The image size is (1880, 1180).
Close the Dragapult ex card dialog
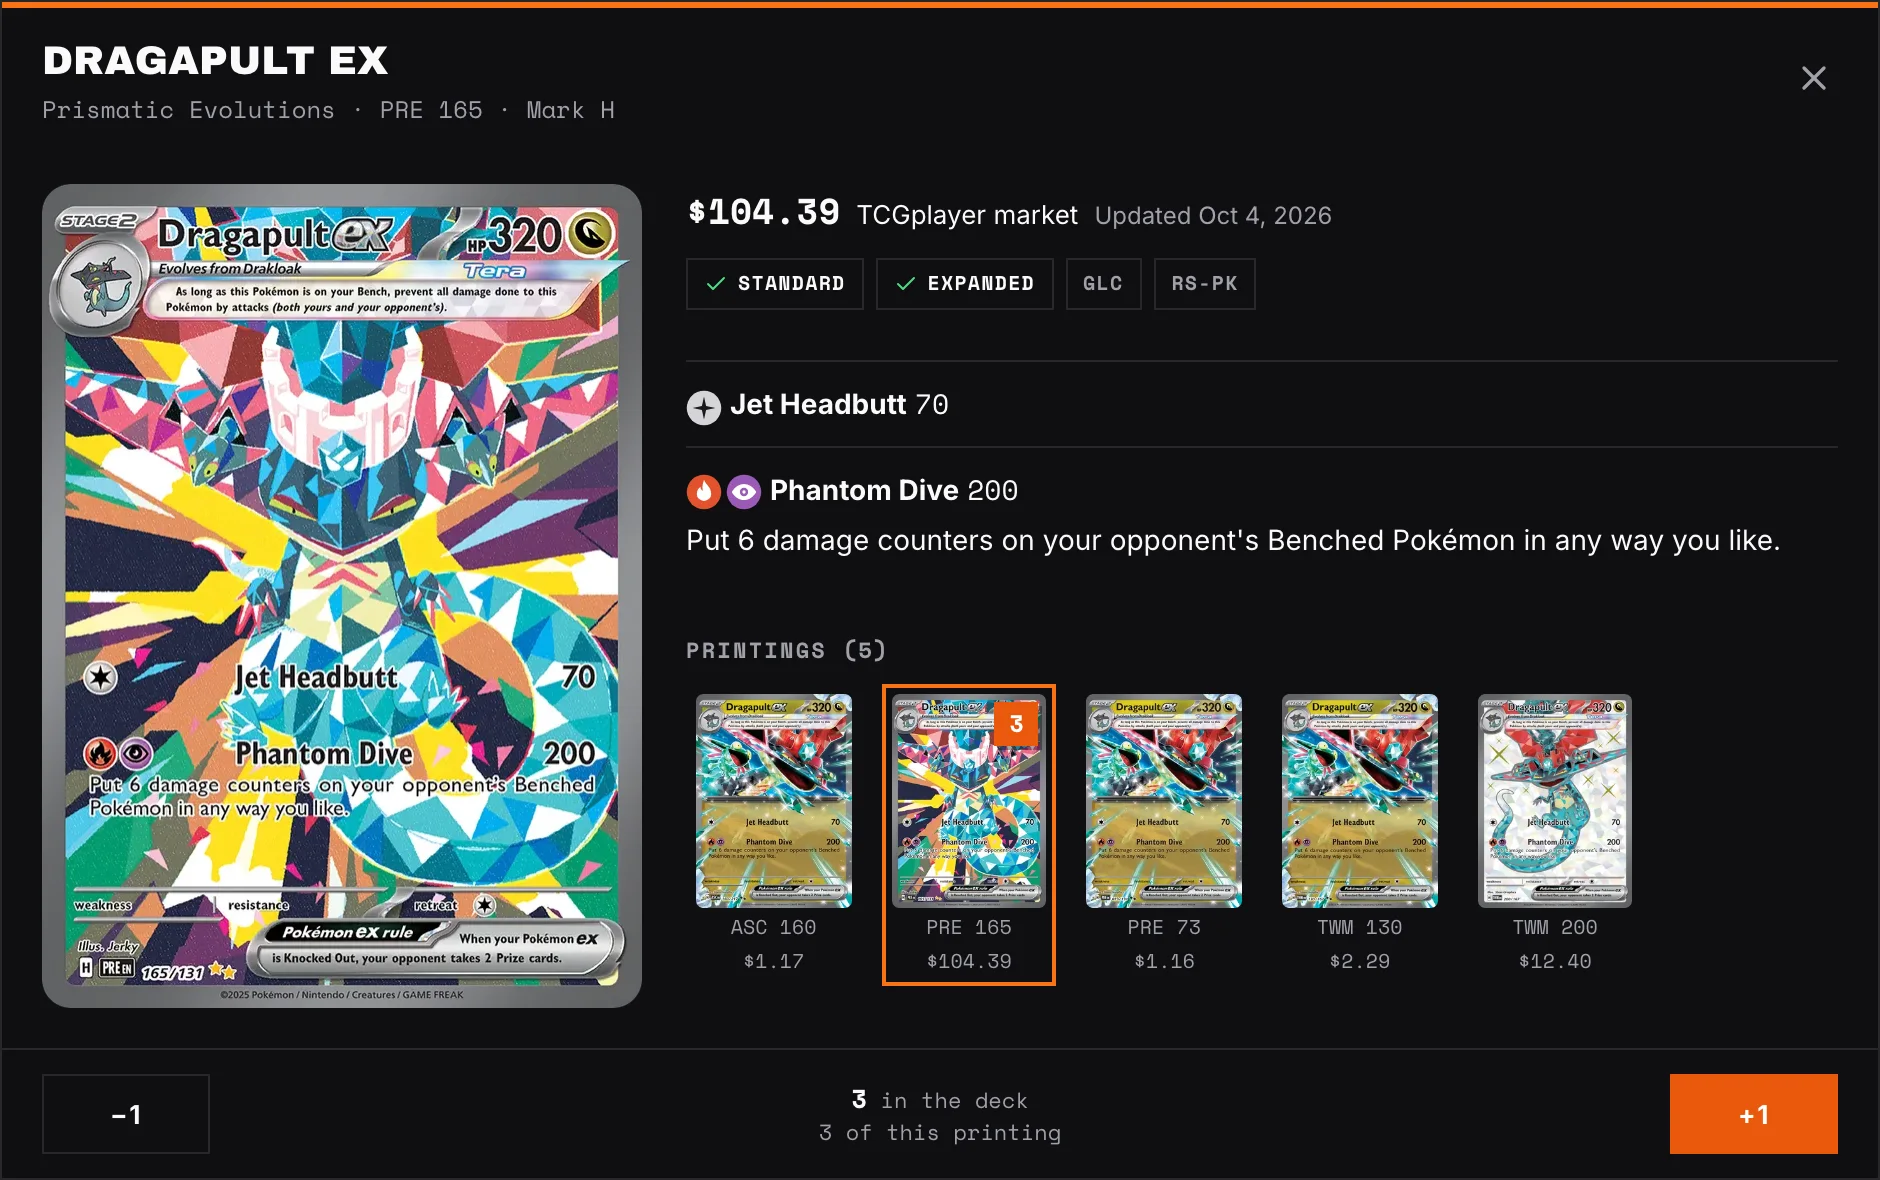[x=1813, y=78]
